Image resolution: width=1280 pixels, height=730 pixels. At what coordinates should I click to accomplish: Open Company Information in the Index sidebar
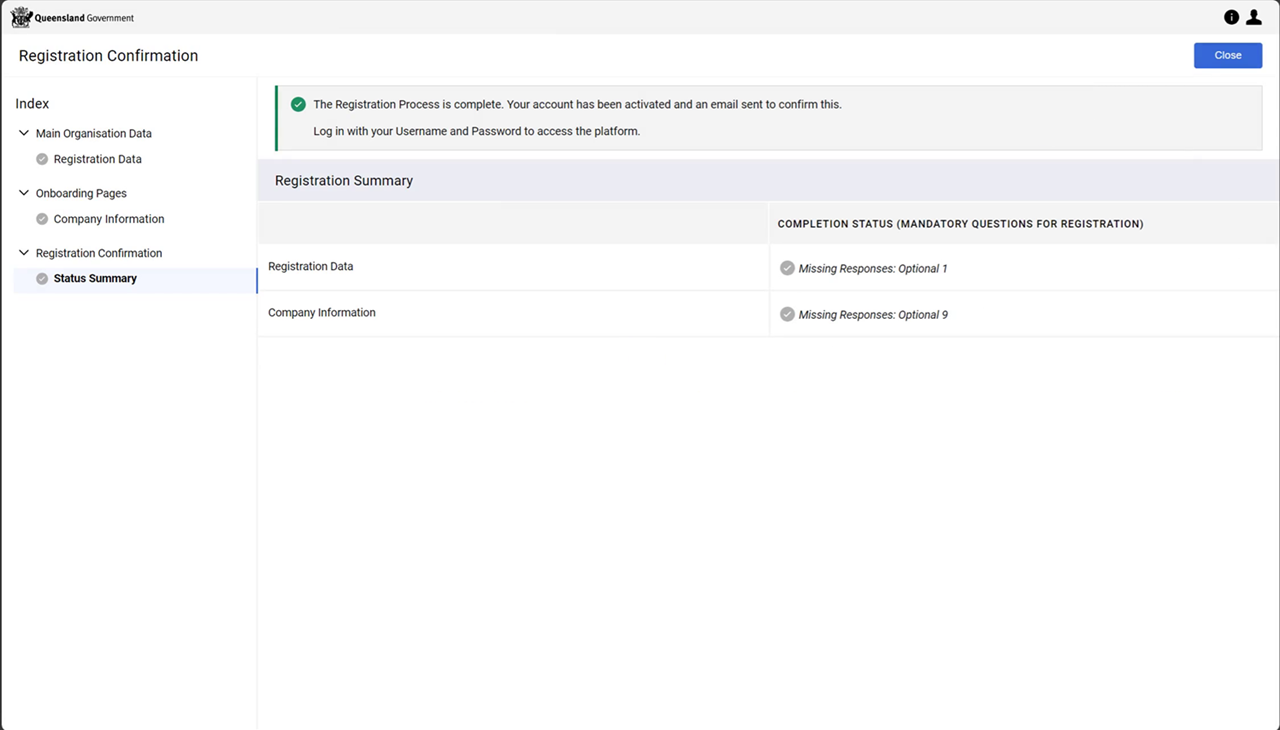pyautogui.click(x=109, y=219)
